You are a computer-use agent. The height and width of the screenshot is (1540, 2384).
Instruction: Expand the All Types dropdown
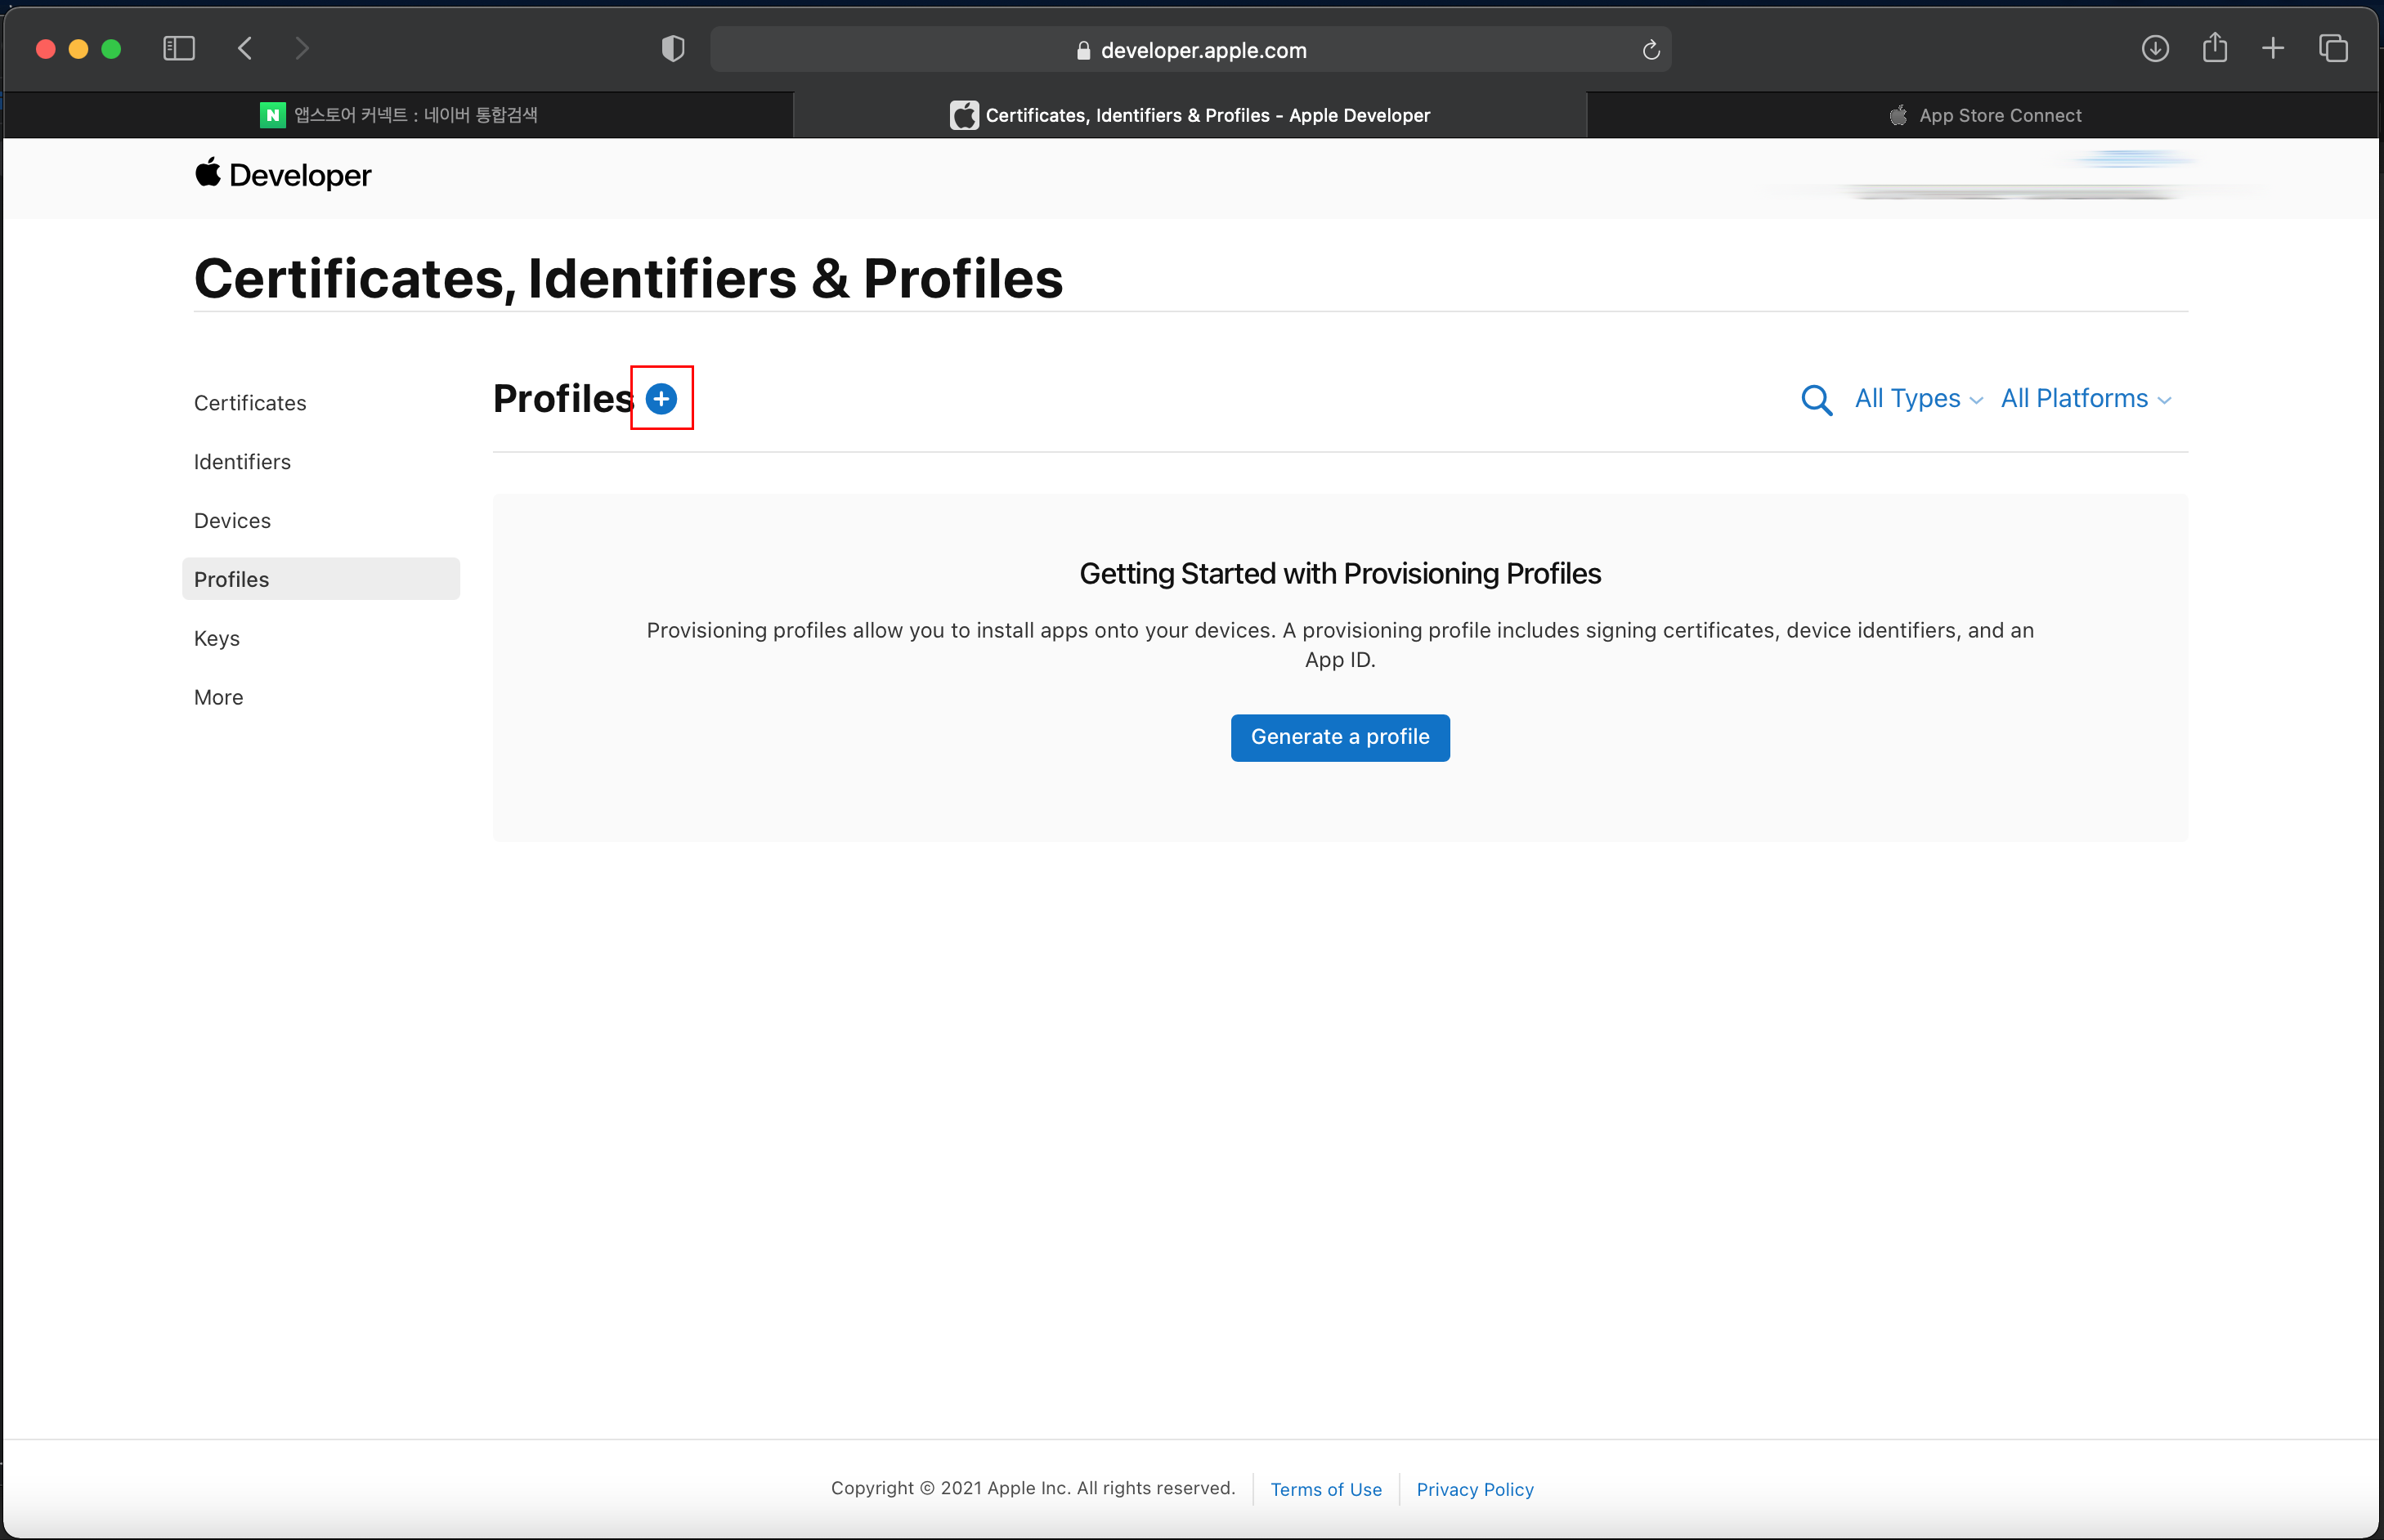pyautogui.click(x=1917, y=399)
